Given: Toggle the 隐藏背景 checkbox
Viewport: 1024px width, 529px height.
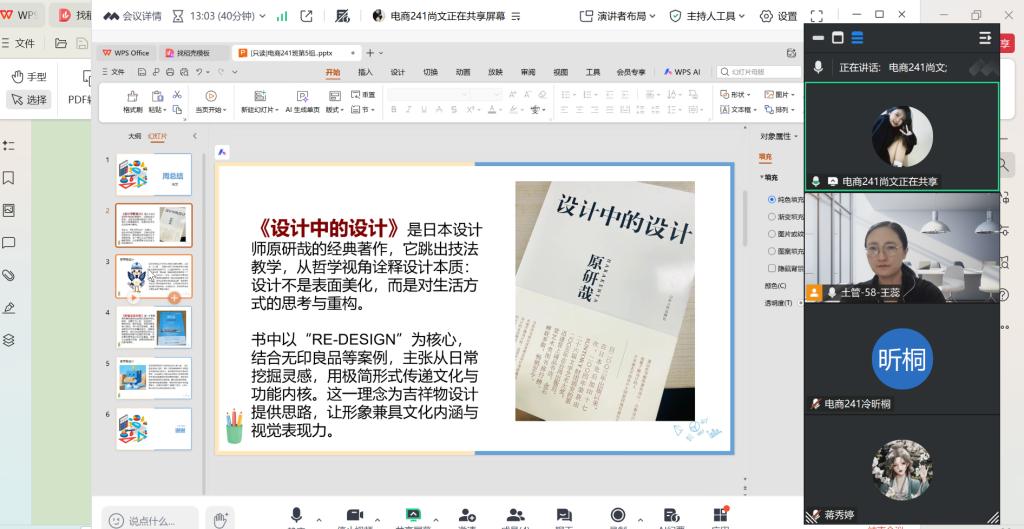Looking at the screenshot, I should pos(771,268).
